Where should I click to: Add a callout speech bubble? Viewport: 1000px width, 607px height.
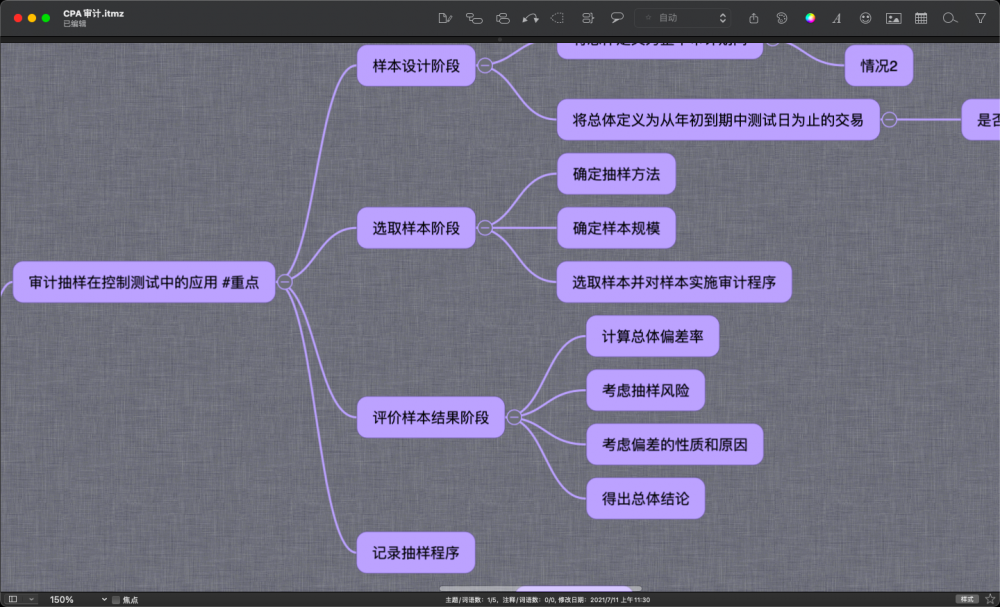click(617, 18)
